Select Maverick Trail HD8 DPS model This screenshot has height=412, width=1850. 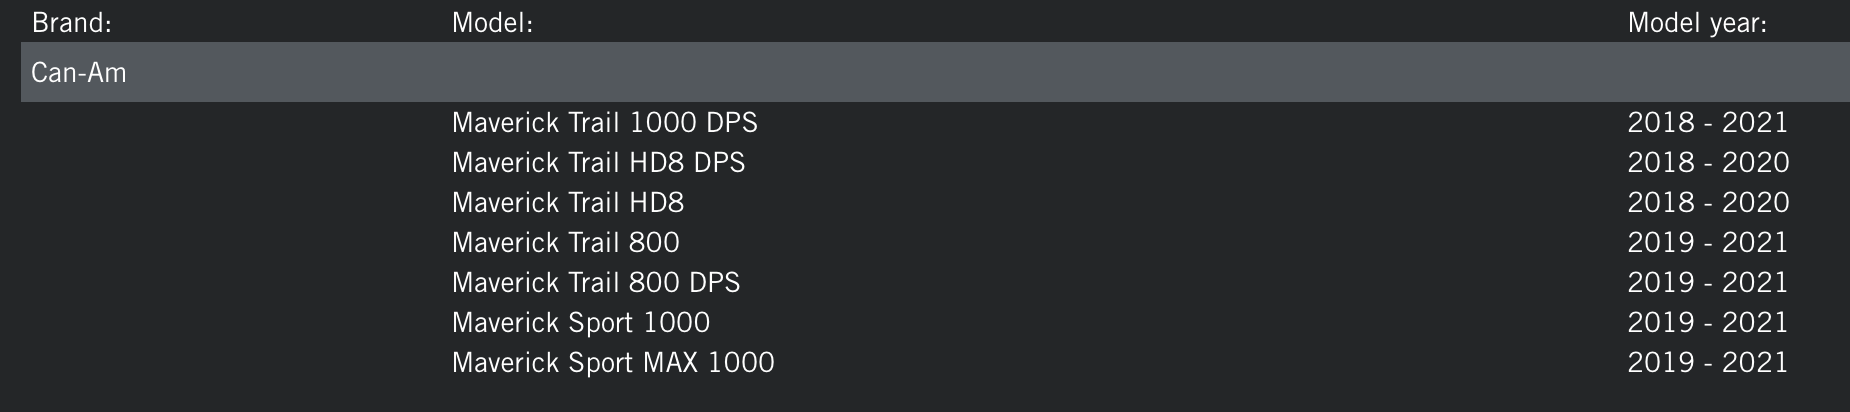coord(598,162)
